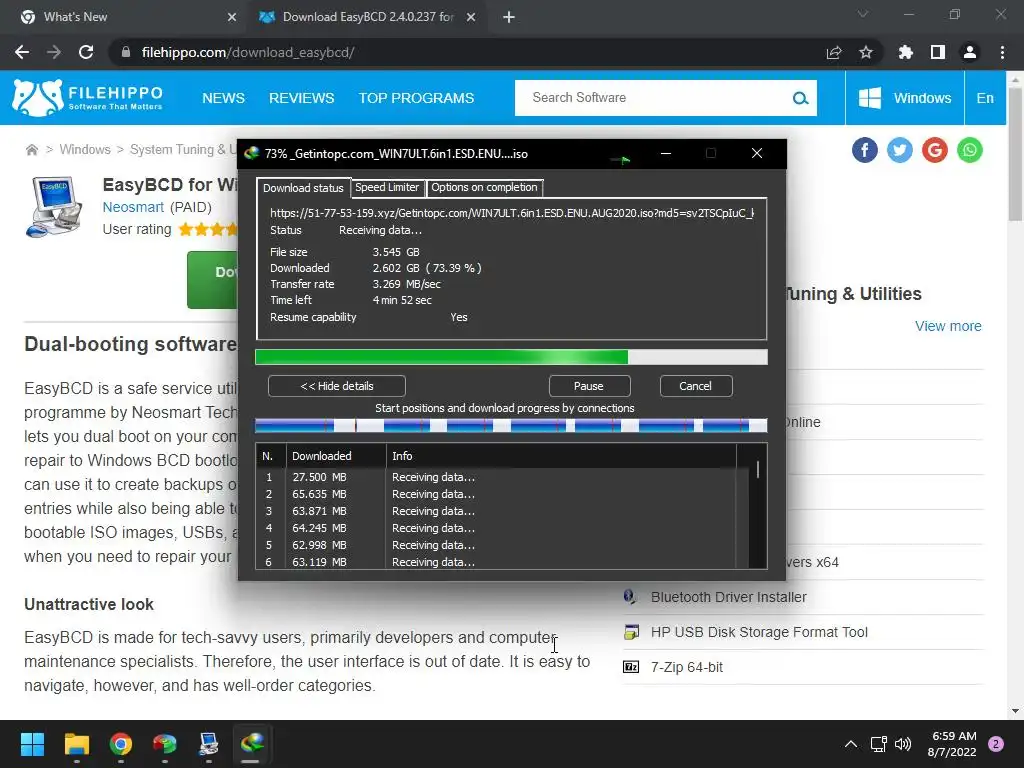Open the 7-Zip 64-bit link
The image size is (1024, 768).
[687, 667]
